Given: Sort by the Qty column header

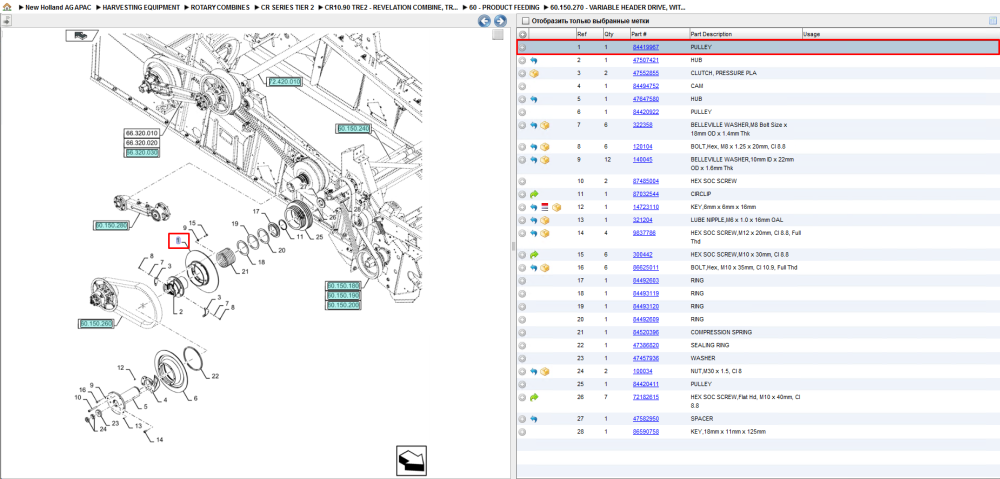Looking at the screenshot, I should [608, 34].
